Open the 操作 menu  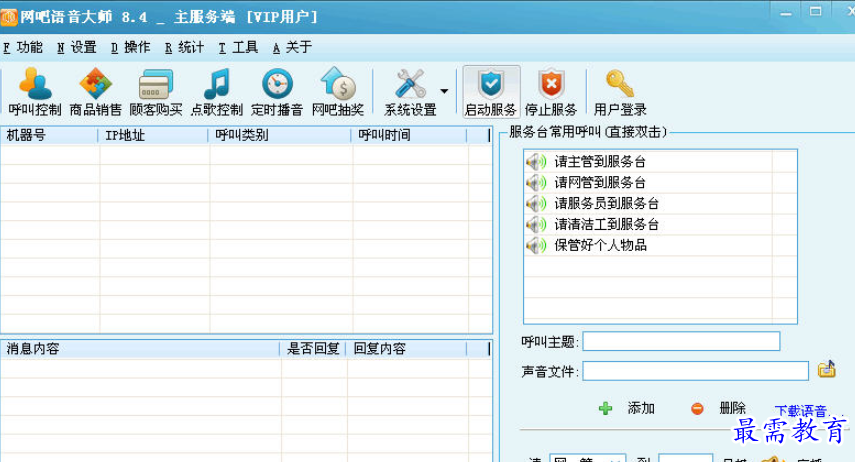tap(130, 47)
